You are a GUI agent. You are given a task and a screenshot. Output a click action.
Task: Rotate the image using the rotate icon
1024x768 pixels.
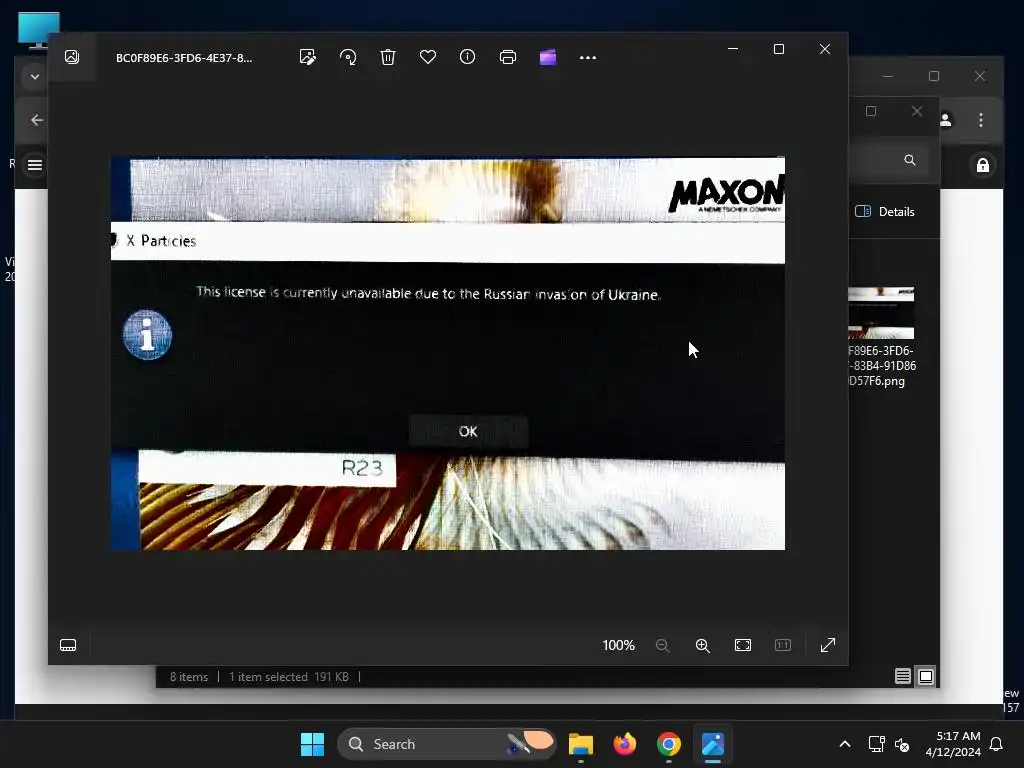coord(348,57)
